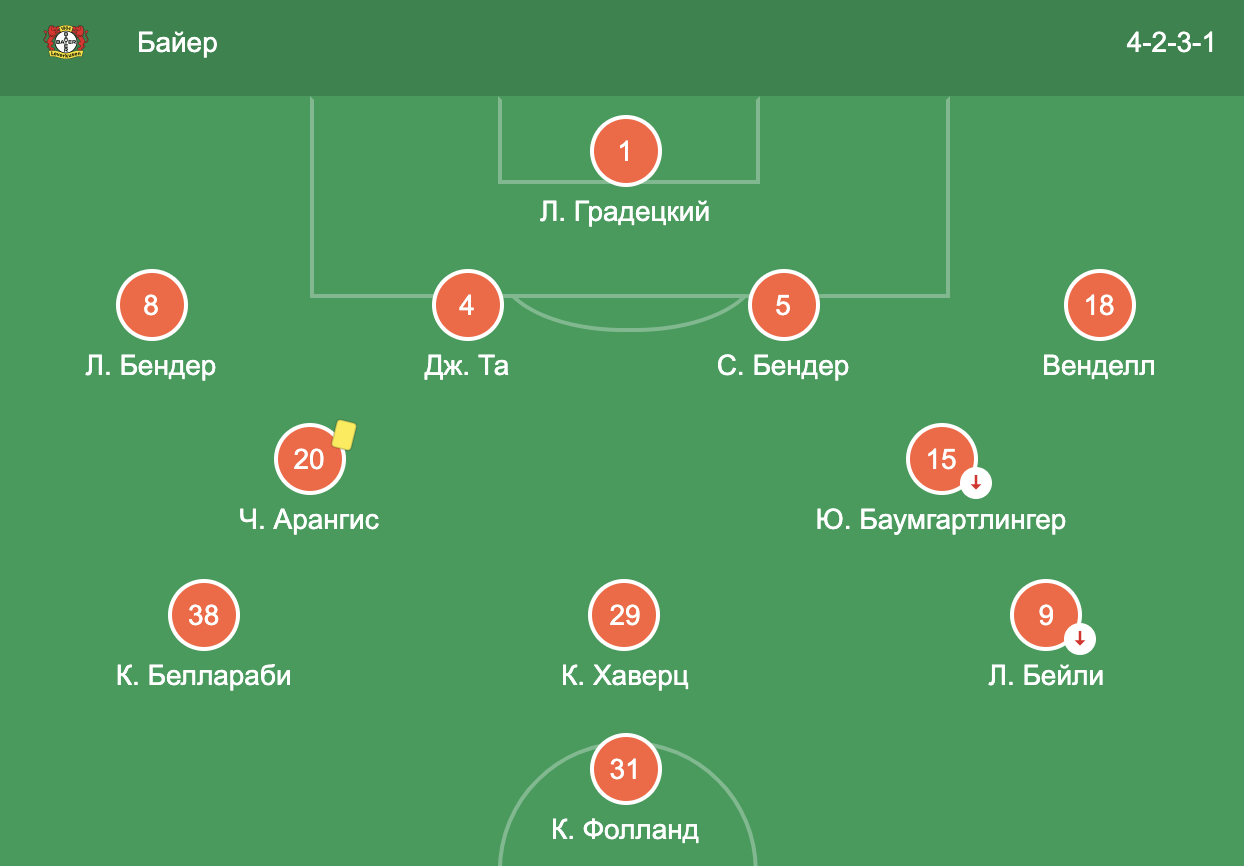Select goalkeeper number 1 circle
Screen dimensions: 1244x866
pyautogui.click(x=625, y=151)
